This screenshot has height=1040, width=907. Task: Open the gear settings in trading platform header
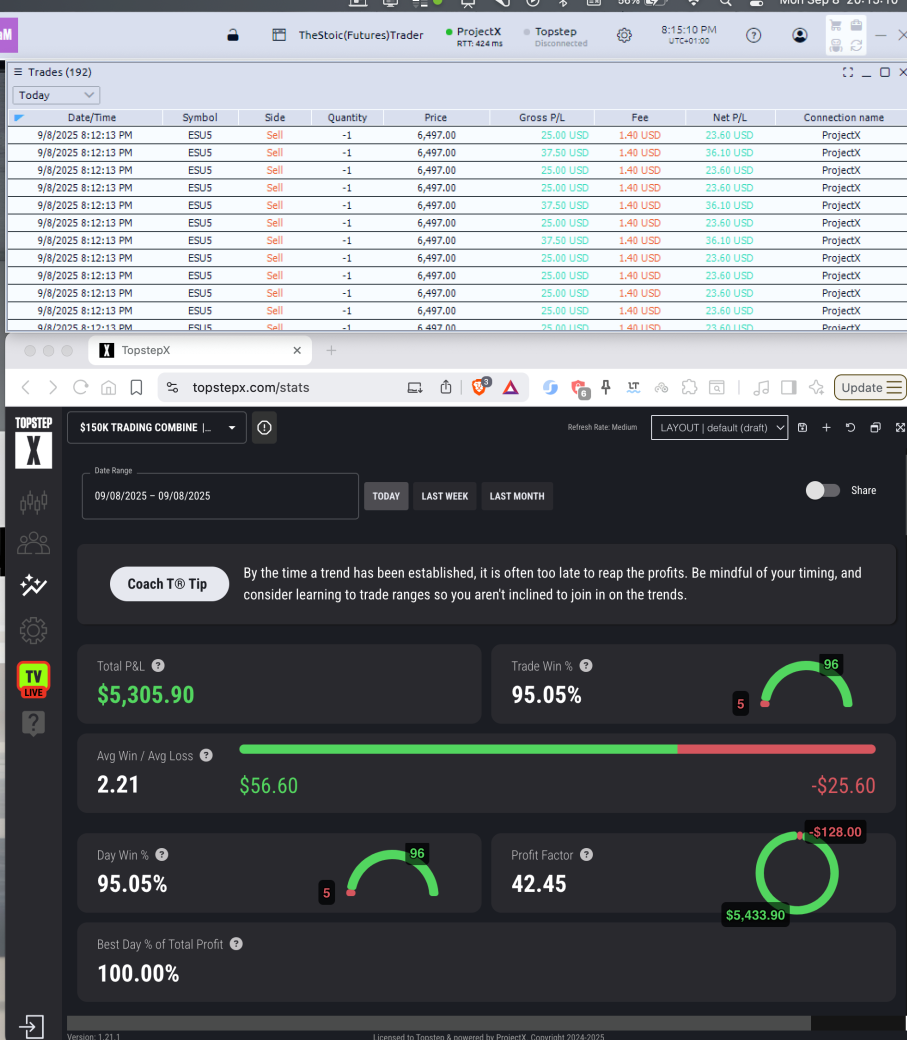(624, 35)
